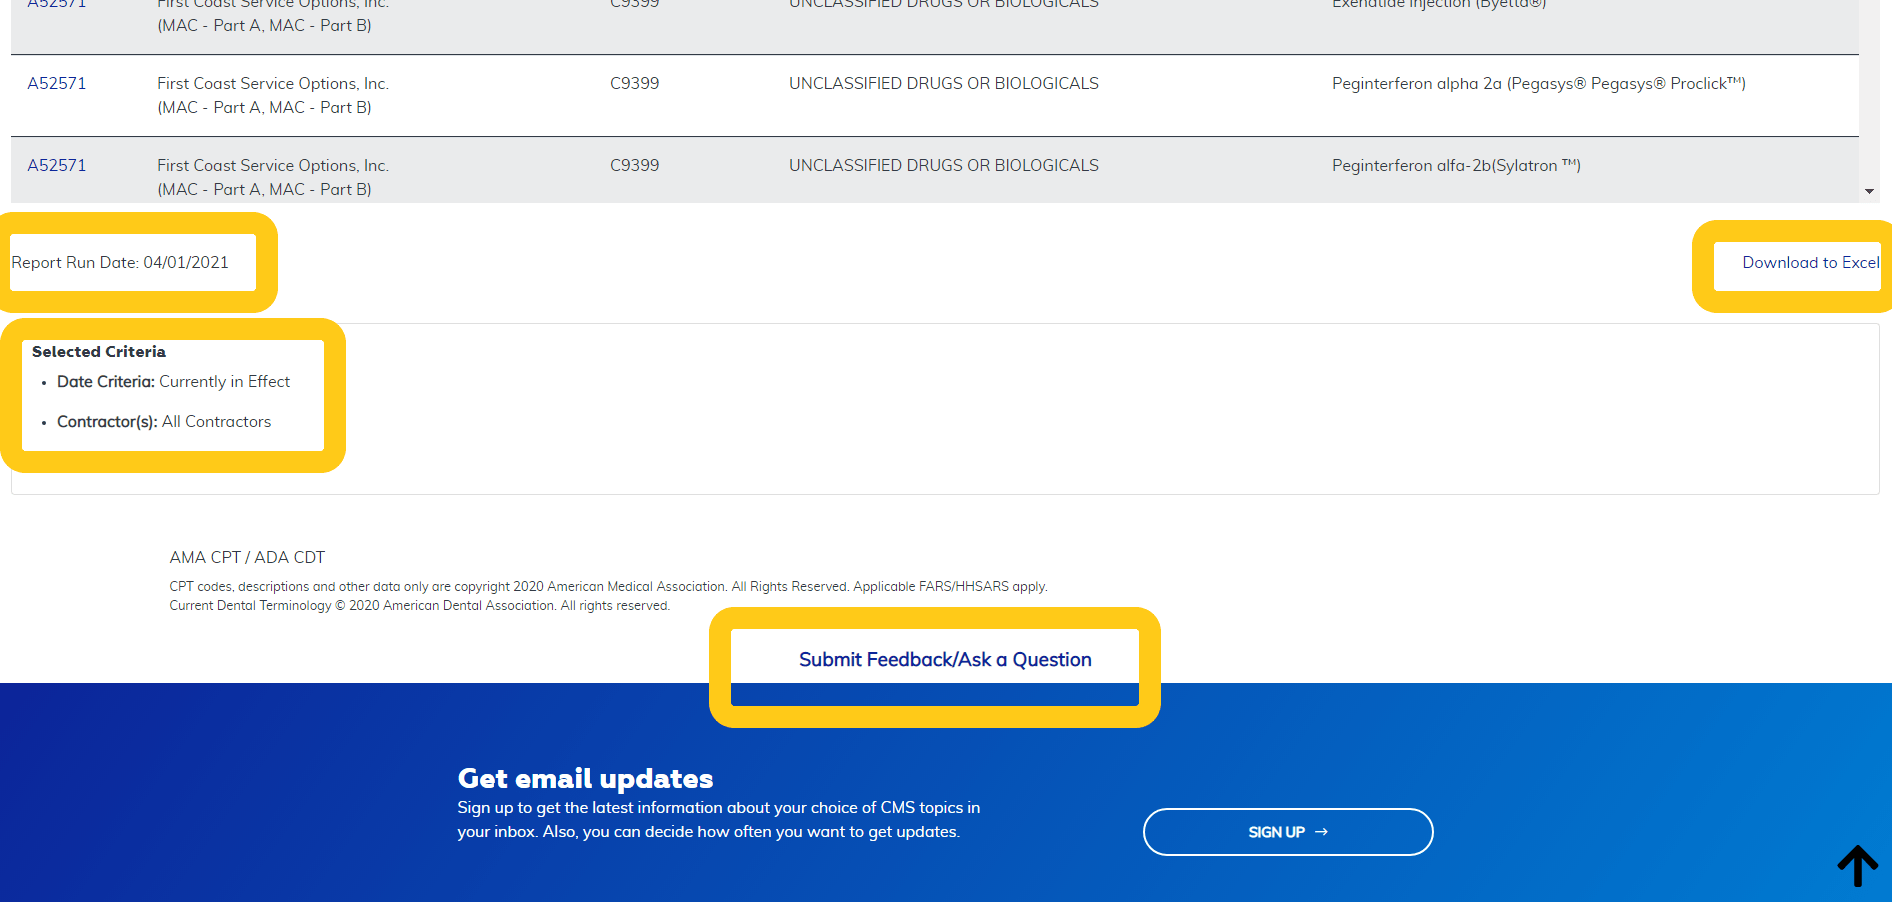Click First Coast Service Options in Pegasys row
Screen dimensions: 1892x902
(x=272, y=84)
